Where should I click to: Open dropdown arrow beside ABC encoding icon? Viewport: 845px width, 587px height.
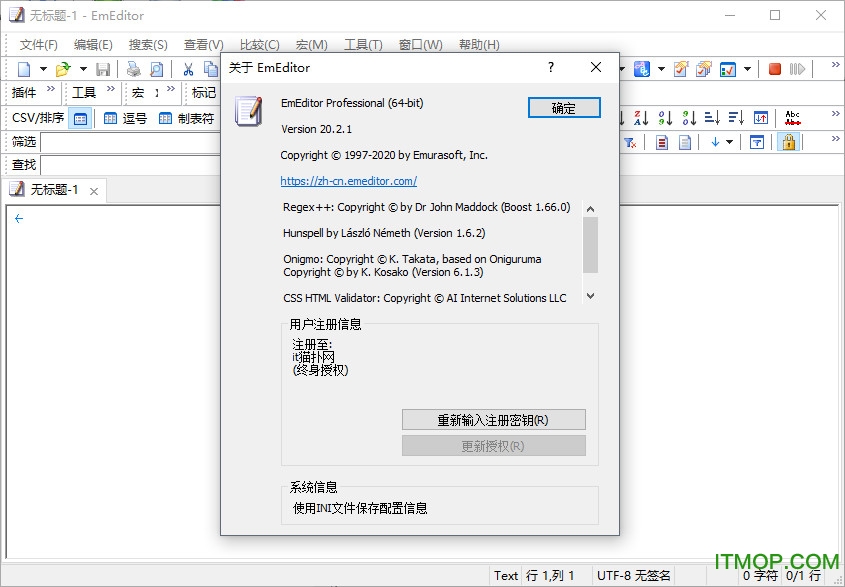662,69
